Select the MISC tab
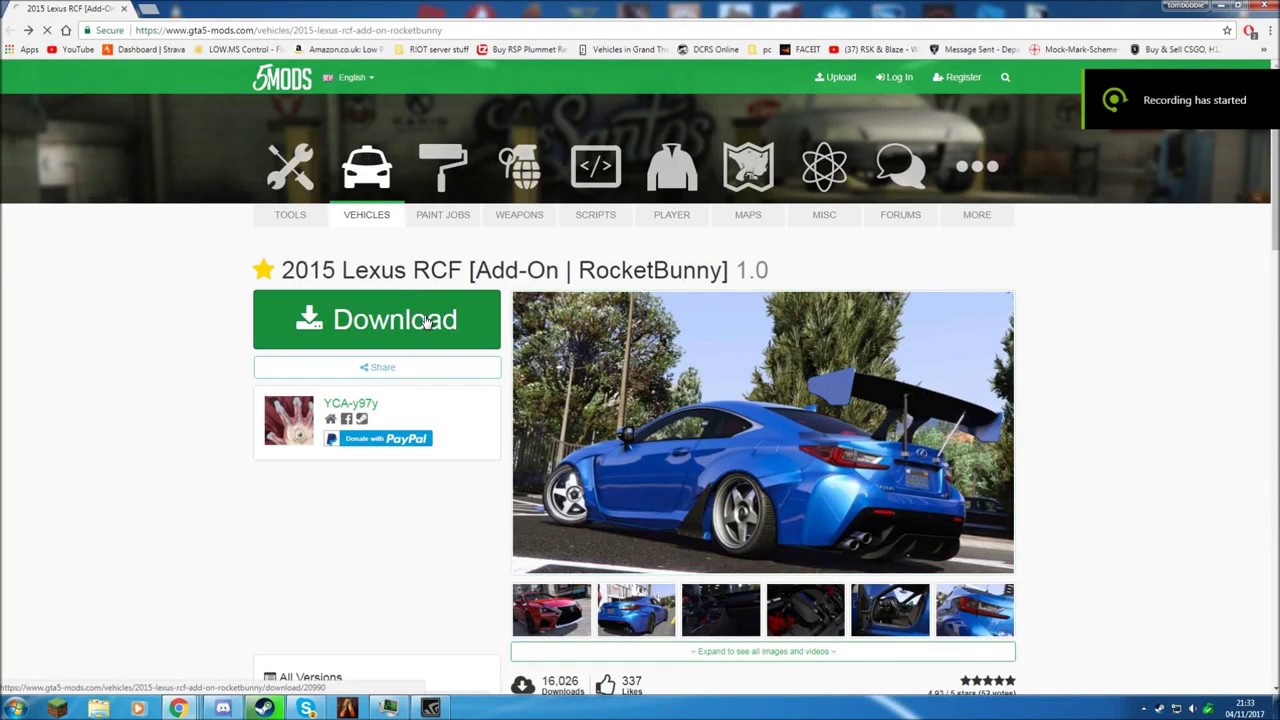The width and height of the screenshot is (1280, 720). pyautogui.click(x=824, y=214)
